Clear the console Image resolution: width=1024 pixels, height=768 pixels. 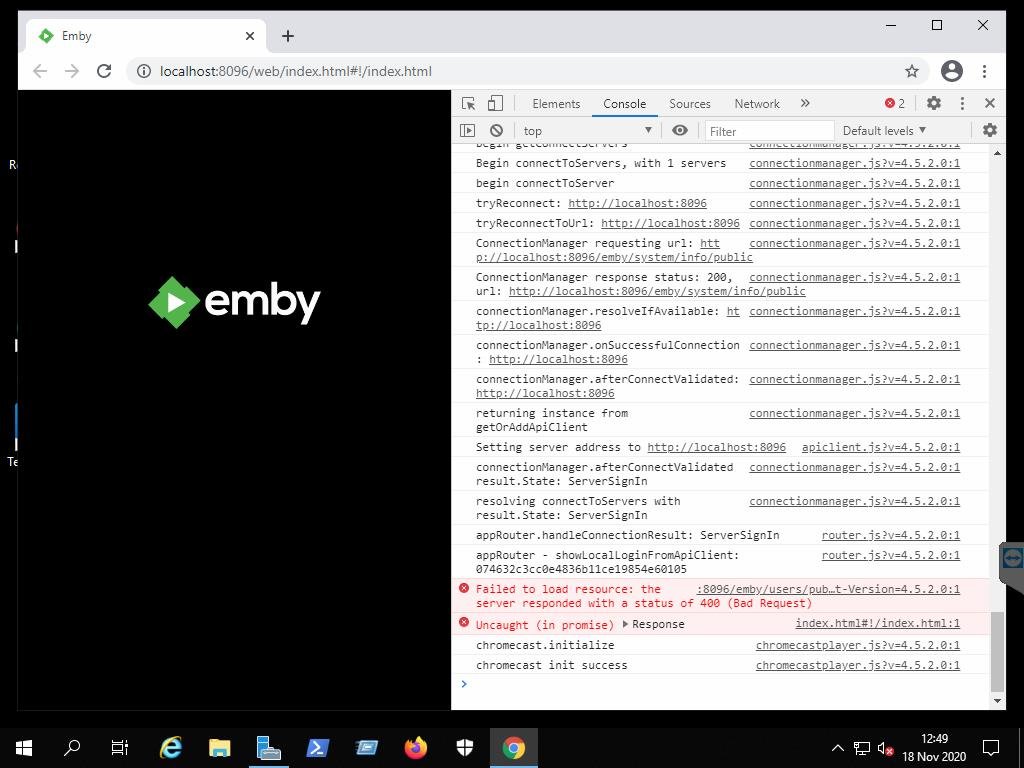click(496, 131)
